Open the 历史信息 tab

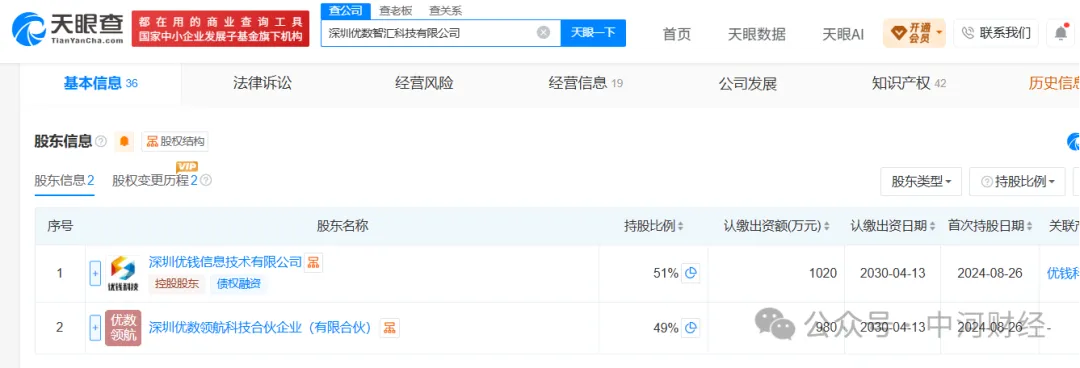1054,83
